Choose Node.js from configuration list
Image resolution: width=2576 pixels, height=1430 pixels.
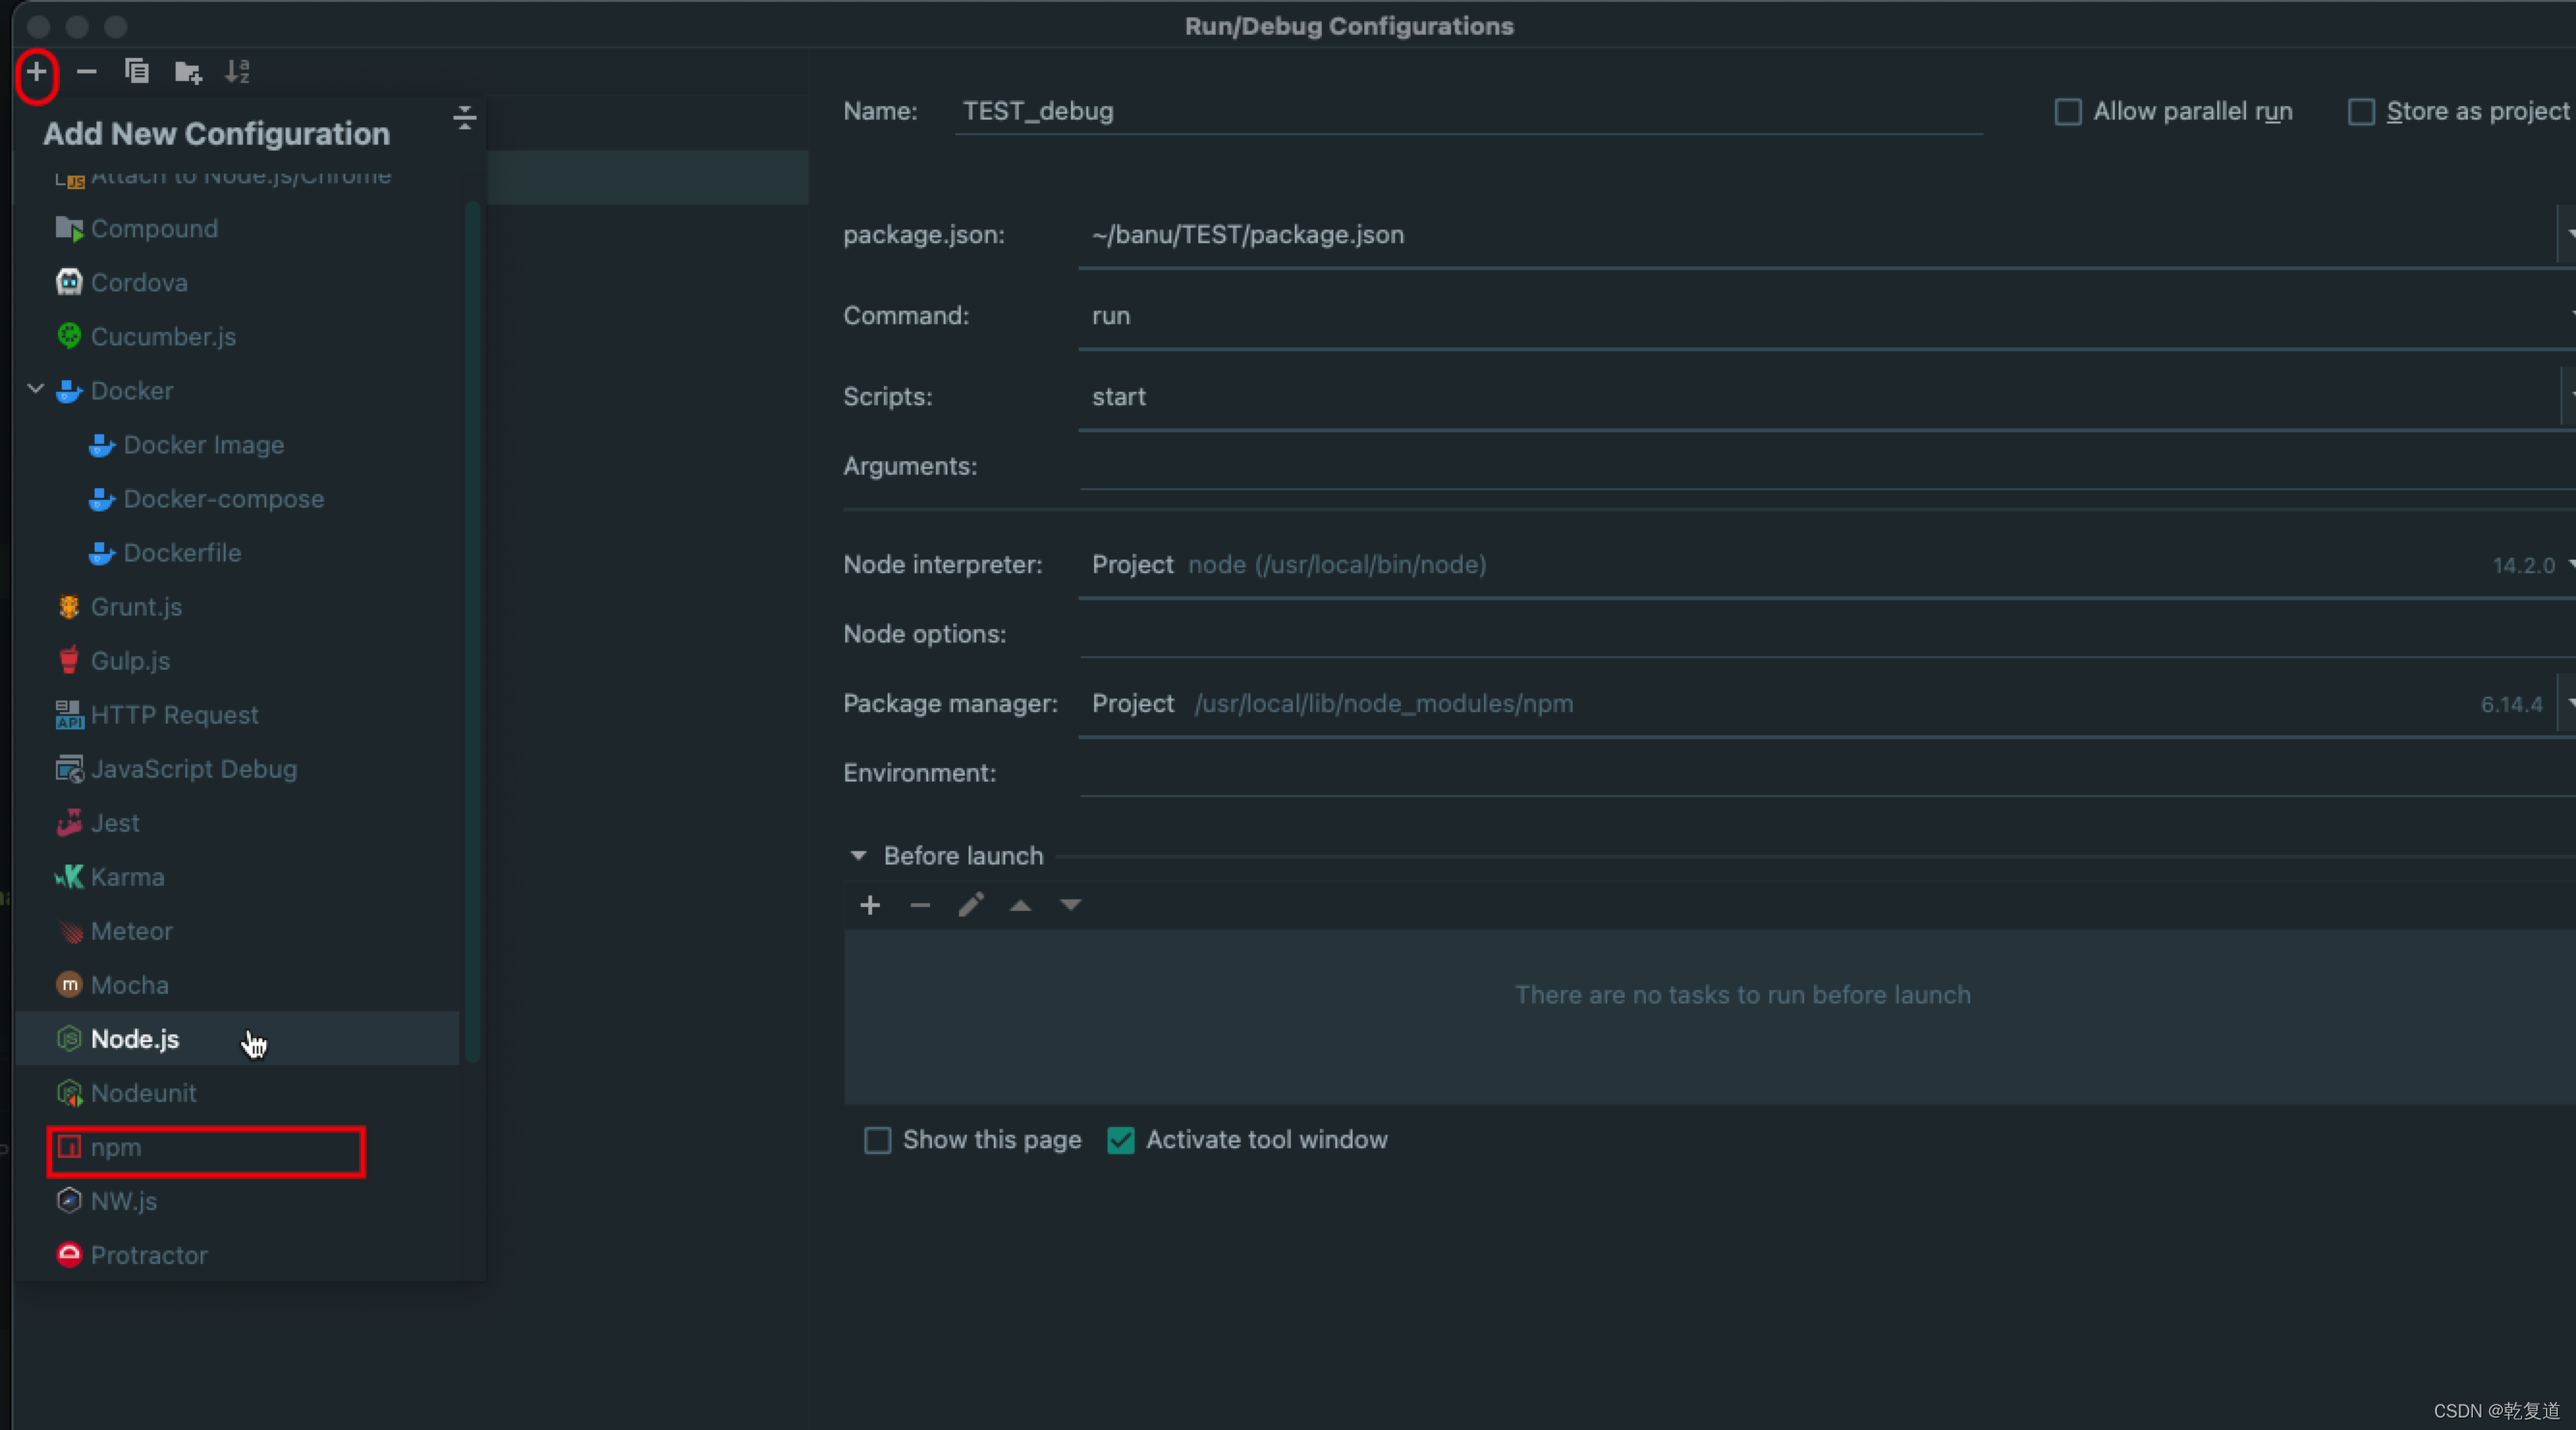tap(135, 1039)
